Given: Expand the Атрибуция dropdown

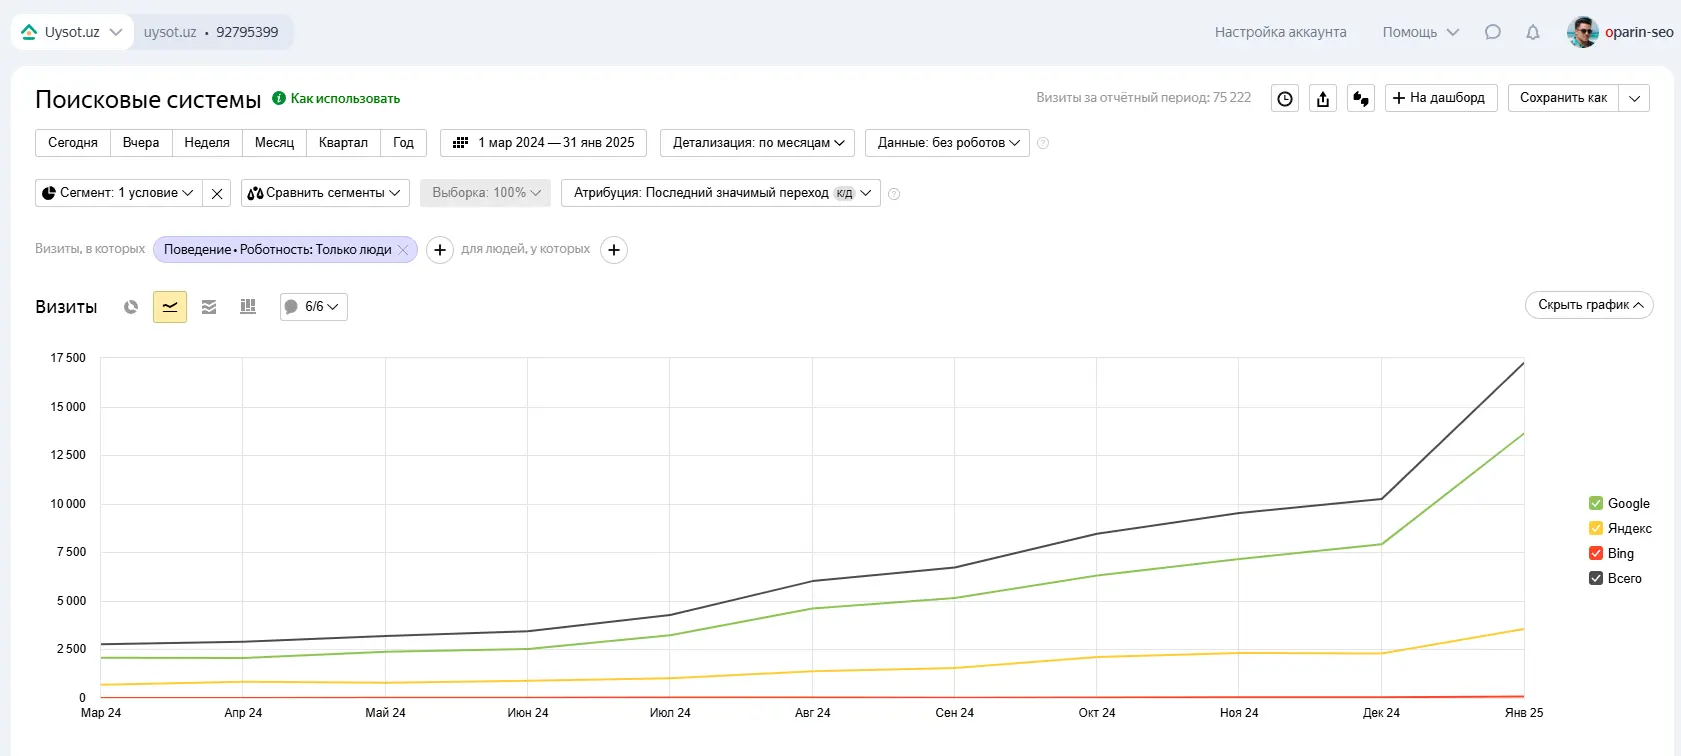Looking at the screenshot, I should (x=721, y=193).
